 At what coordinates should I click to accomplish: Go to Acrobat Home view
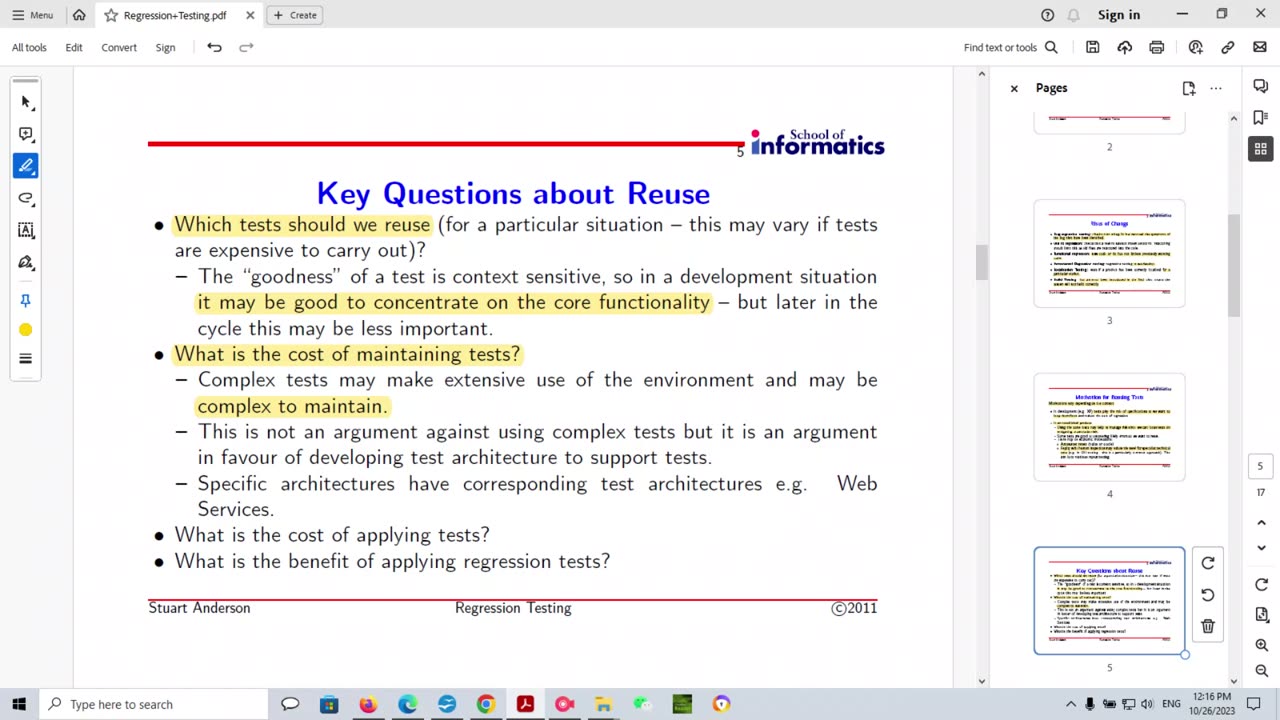click(79, 15)
